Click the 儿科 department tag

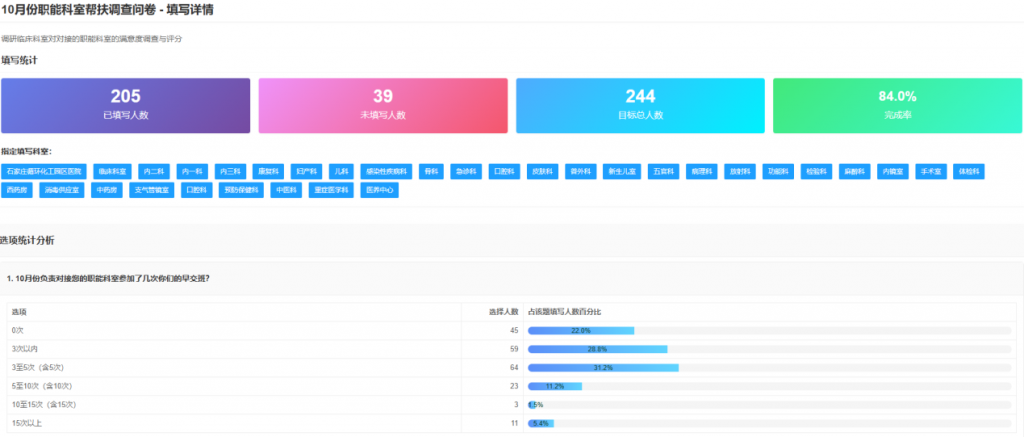tap(342, 171)
